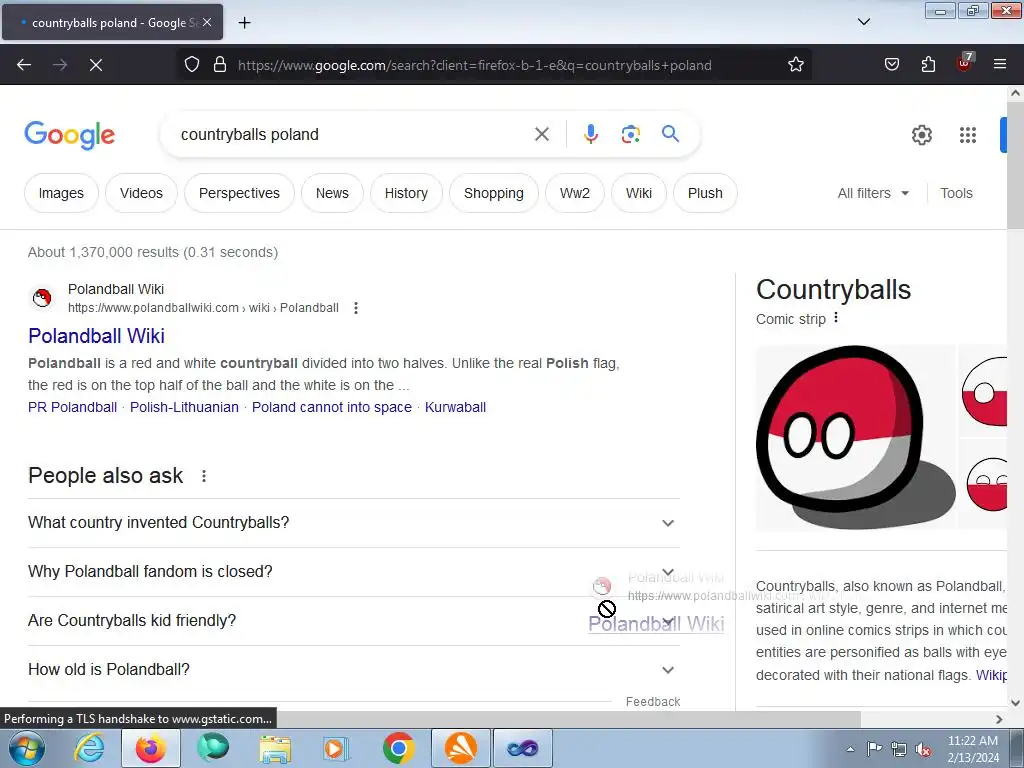Click the Feedback link

(x=653, y=701)
